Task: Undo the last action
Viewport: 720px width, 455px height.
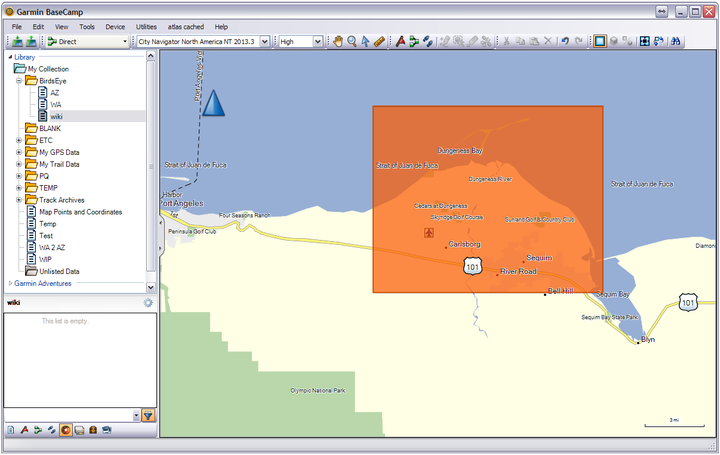Action: coord(565,41)
